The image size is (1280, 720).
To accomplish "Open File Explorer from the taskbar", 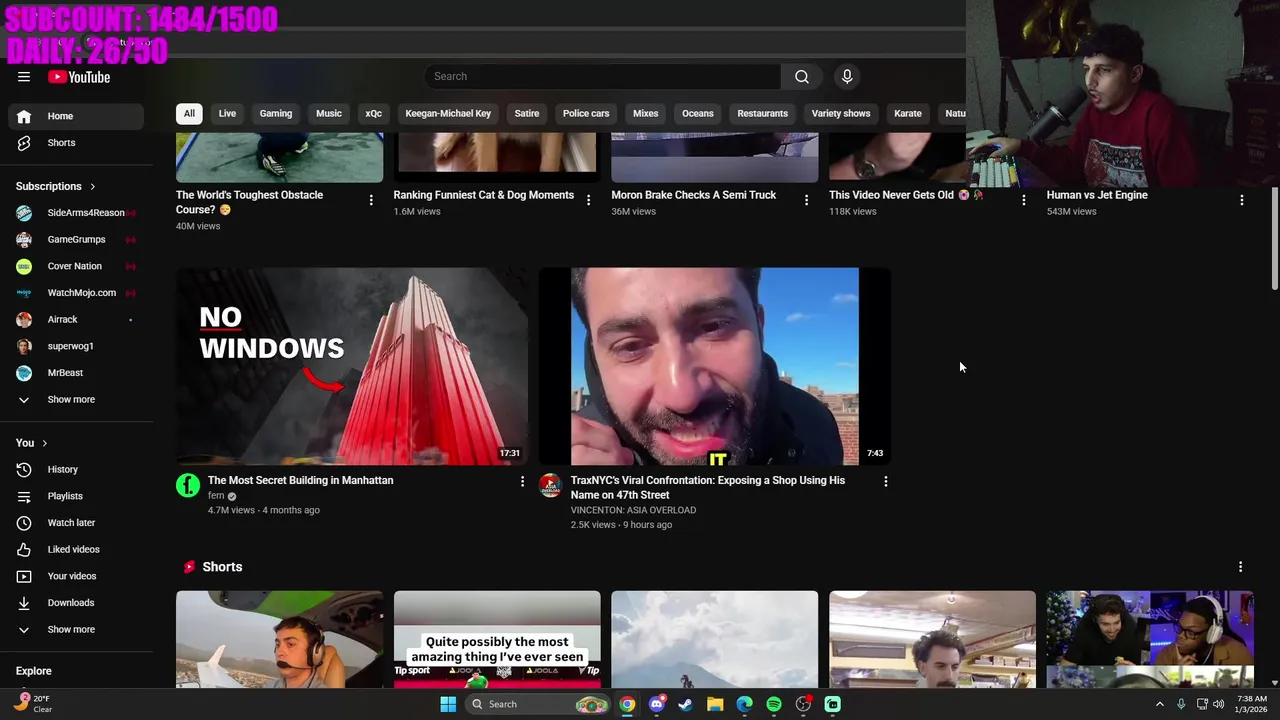I will pos(715,704).
